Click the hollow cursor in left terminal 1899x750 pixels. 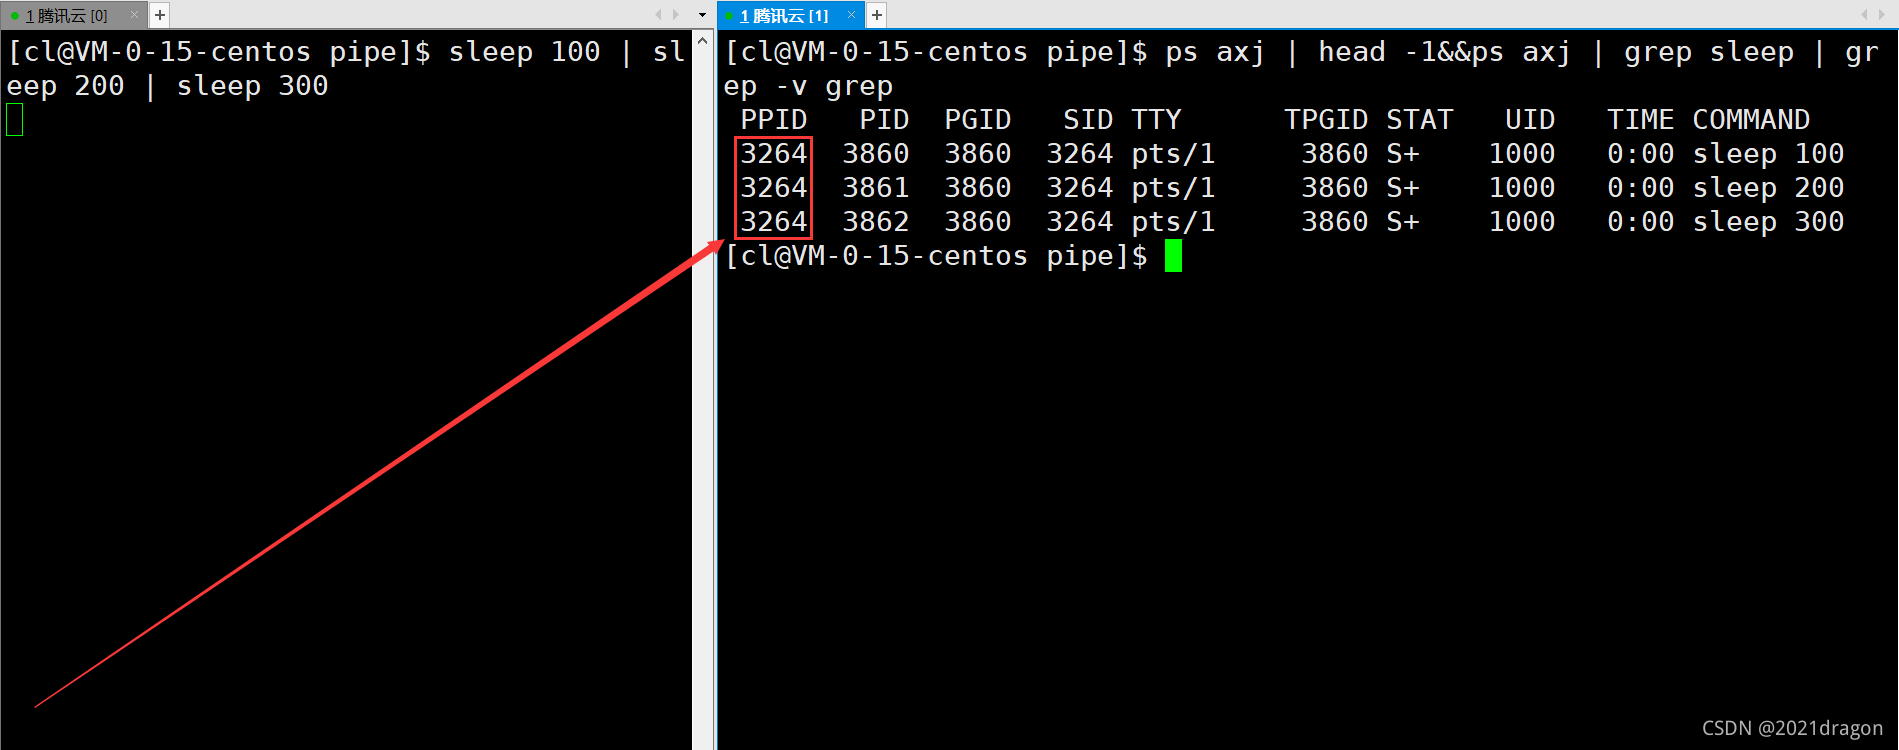[x=14, y=120]
